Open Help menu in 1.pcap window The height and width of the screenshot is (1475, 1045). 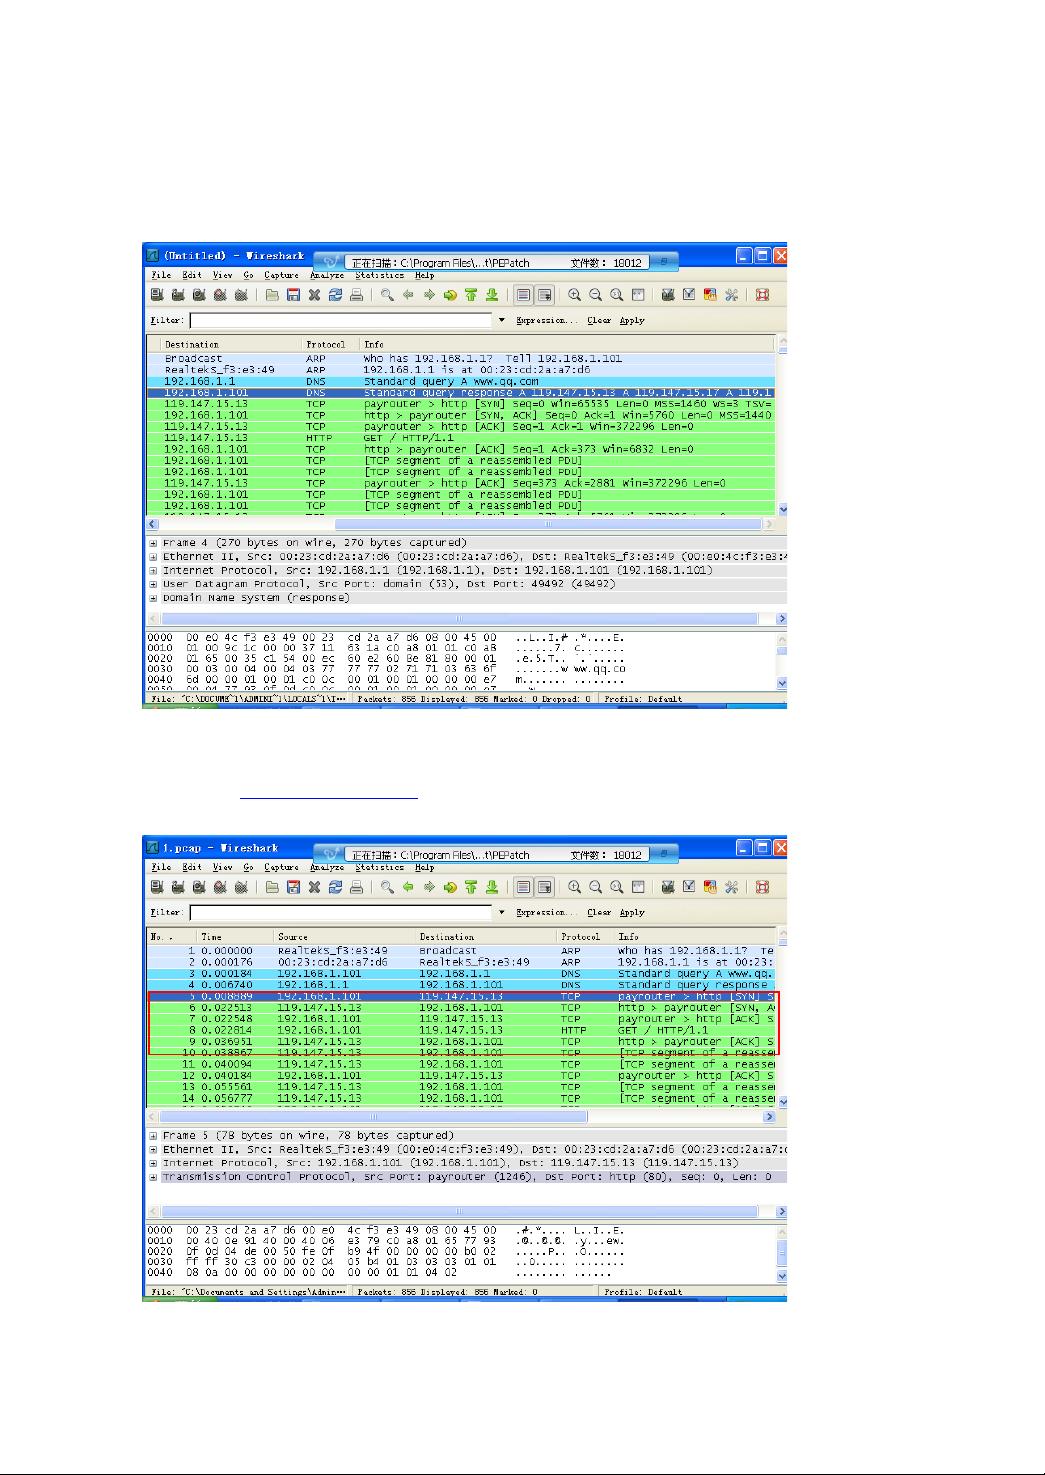tap(425, 867)
